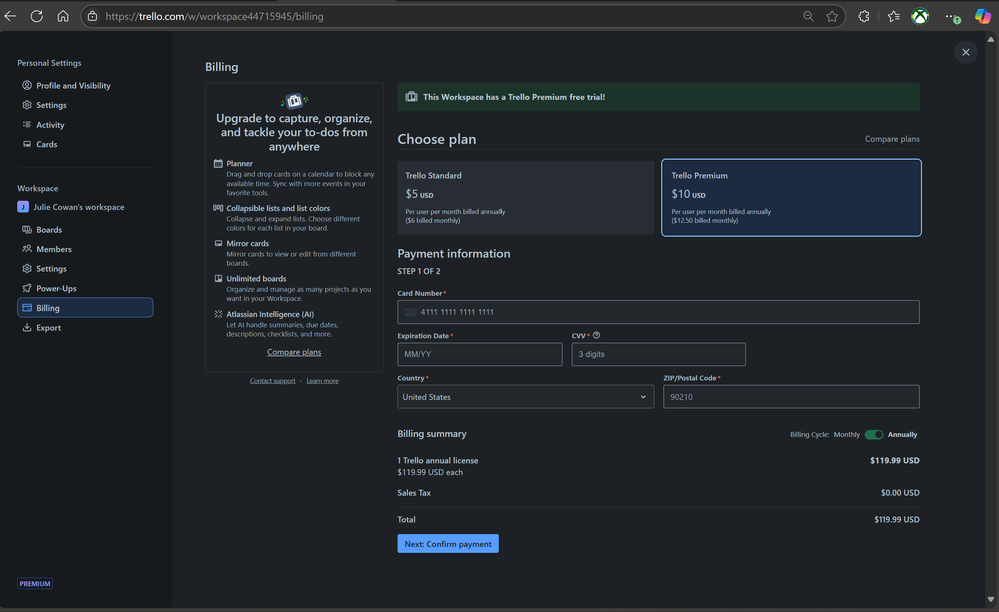The image size is (999, 612).
Task: Click the ZIP/Postal Code field
Action: tap(791, 397)
